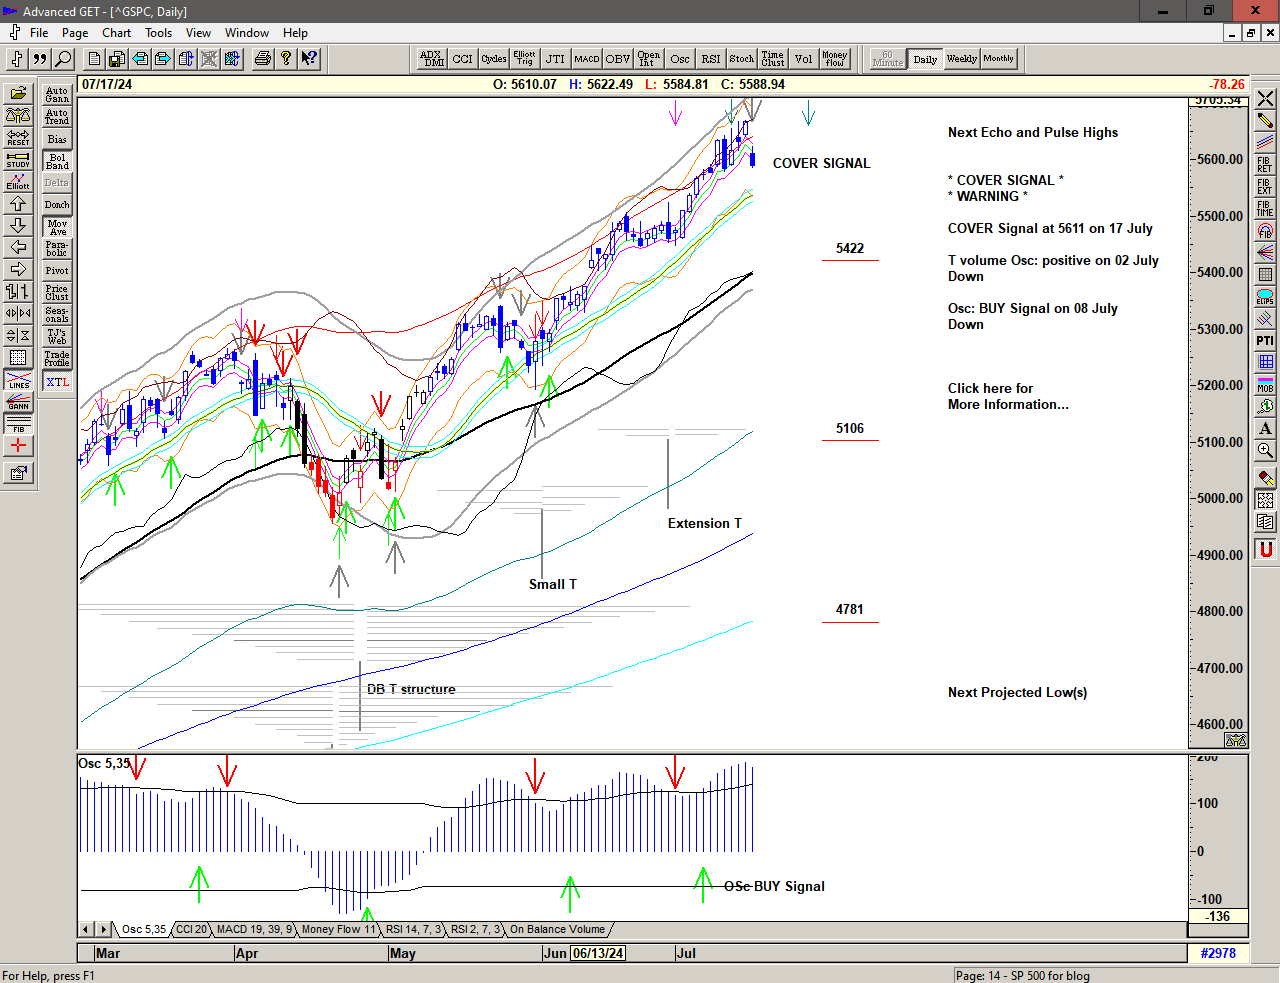This screenshot has height=983, width=1280.
Task: Click the MOB tool icon
Action: click(x=1265, y=384)
